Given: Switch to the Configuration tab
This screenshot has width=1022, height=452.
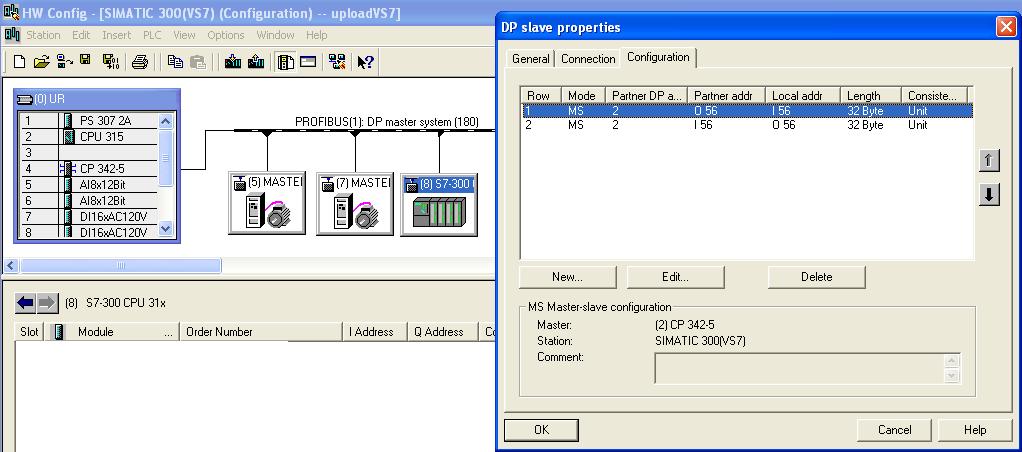Looking at the screenshot, I should click(x=658, y=57).
